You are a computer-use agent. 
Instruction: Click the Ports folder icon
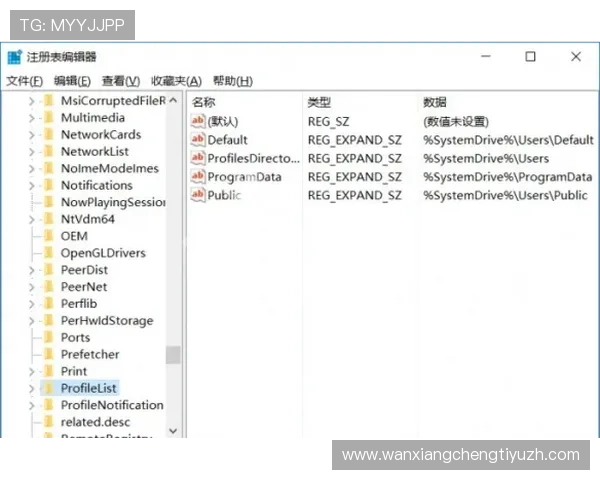click(49, 337)
